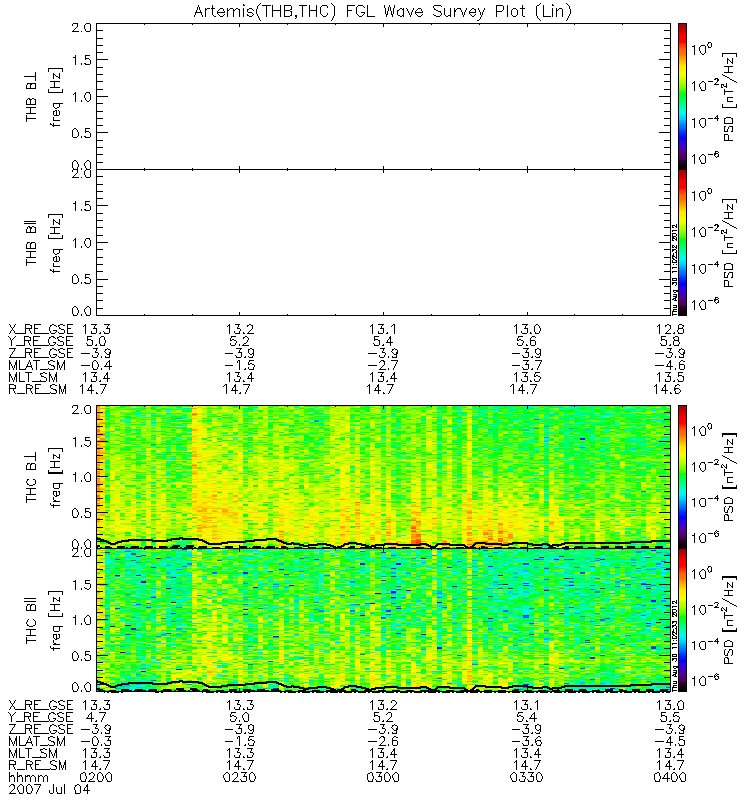Click the MLAT_SM value -2.6
This screenshot has width=750, height=800.
coord(383,741)
